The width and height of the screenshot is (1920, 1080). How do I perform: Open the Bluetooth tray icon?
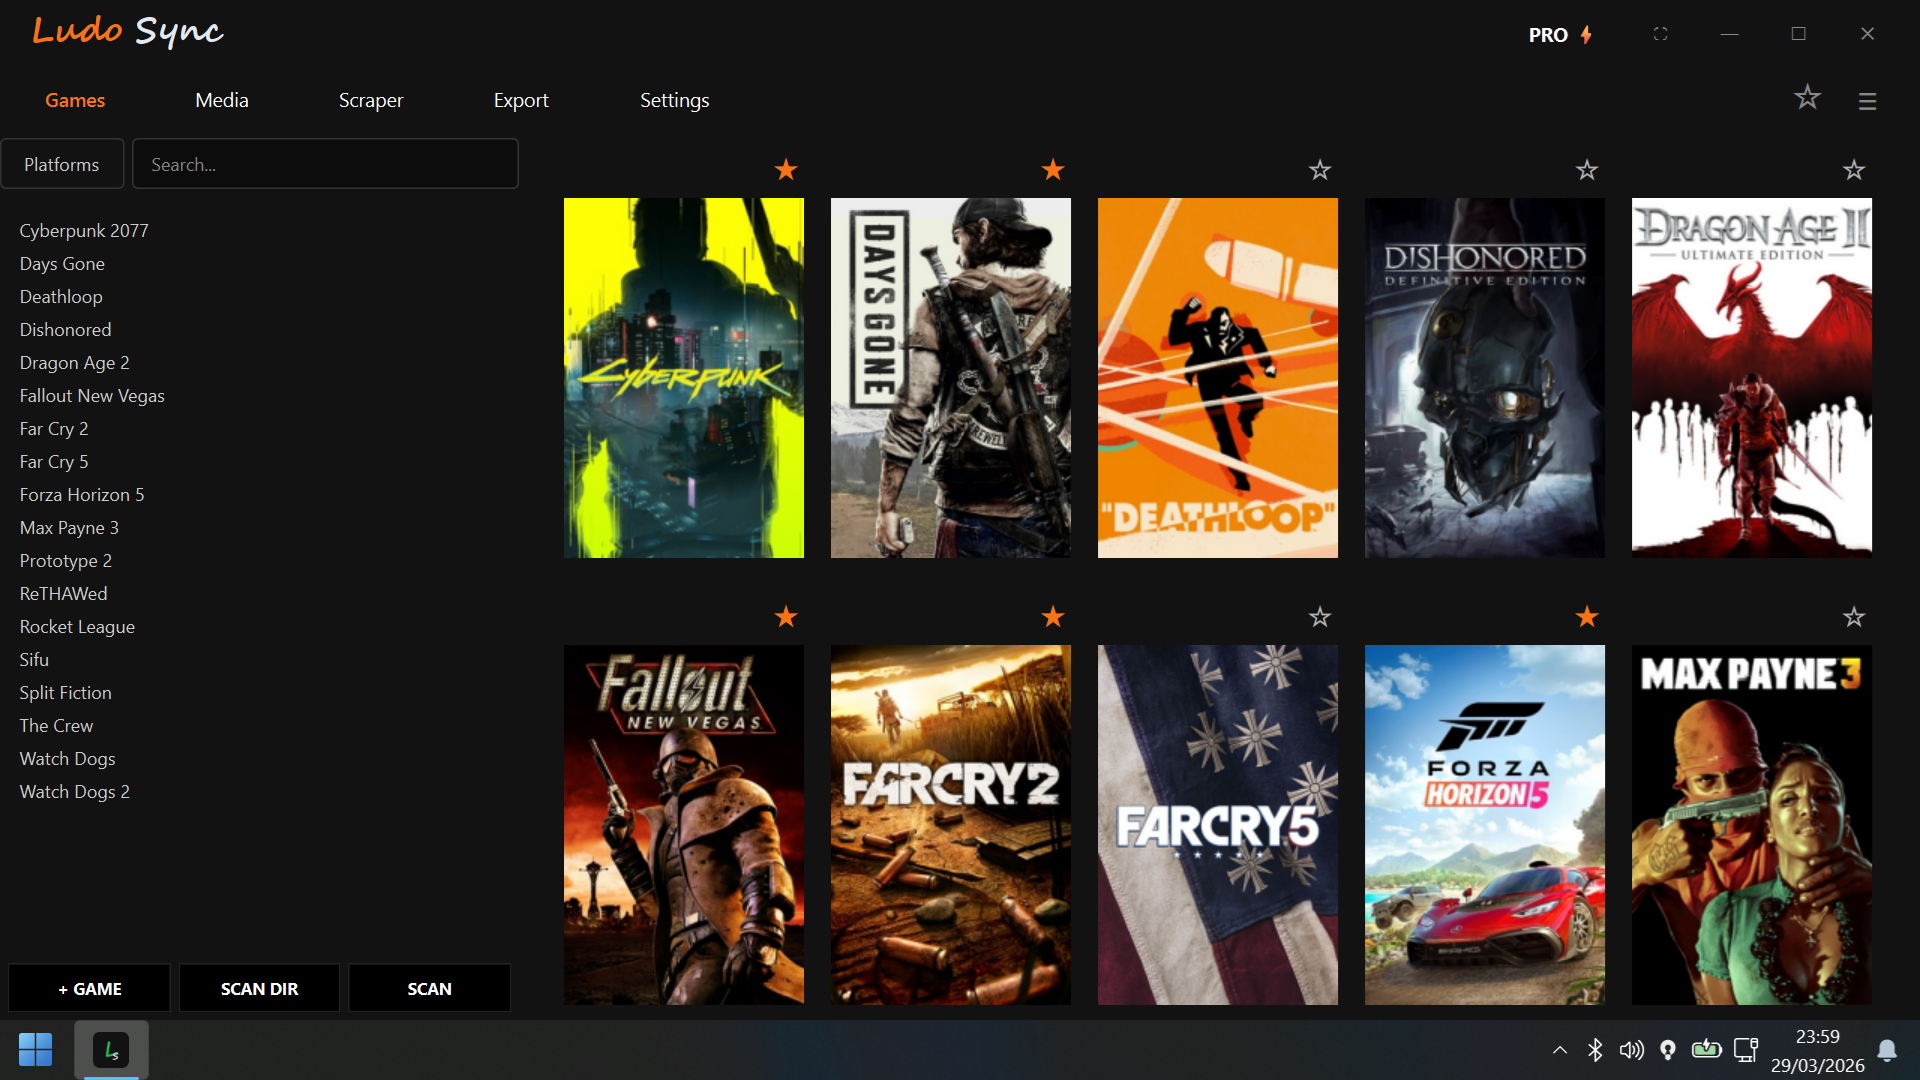[x=1595, y=1049]
